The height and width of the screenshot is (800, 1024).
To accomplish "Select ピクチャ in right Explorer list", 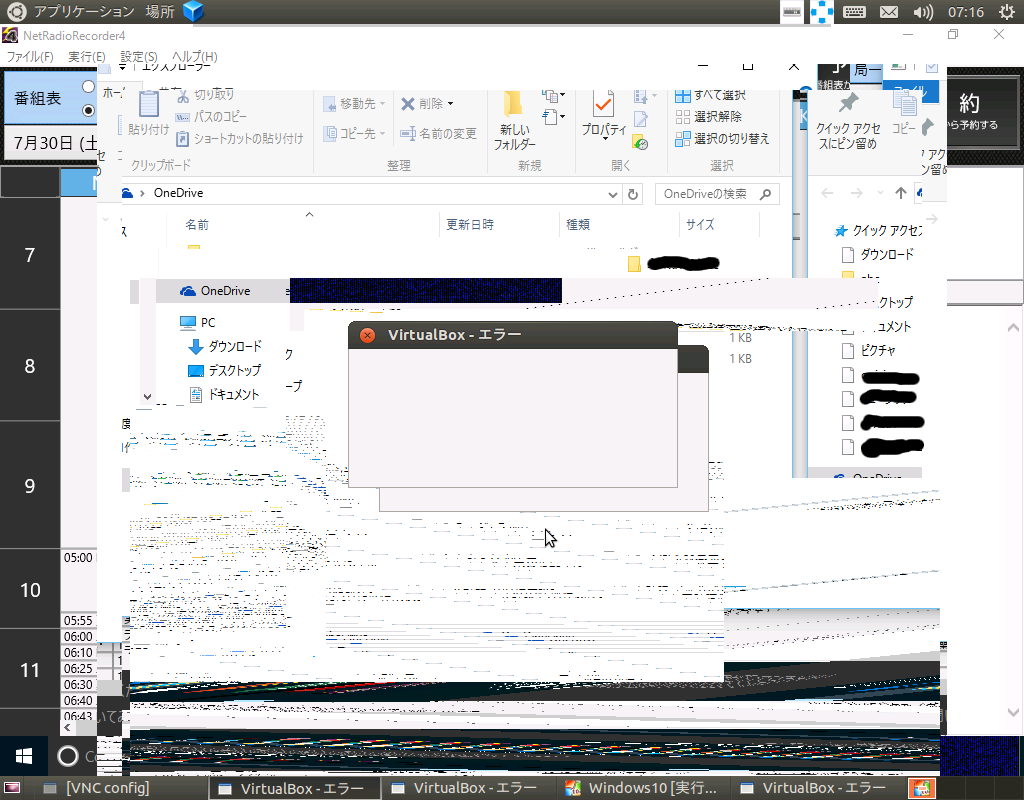I will pos(869,351).
